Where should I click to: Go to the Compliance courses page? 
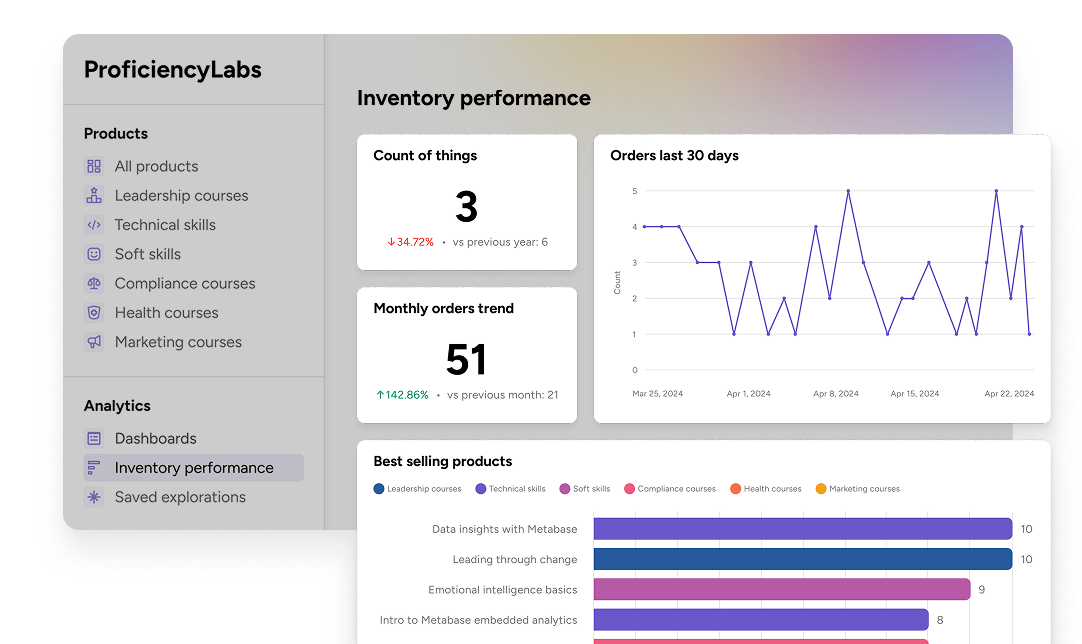pyautogui.click(x=185, y=284)
